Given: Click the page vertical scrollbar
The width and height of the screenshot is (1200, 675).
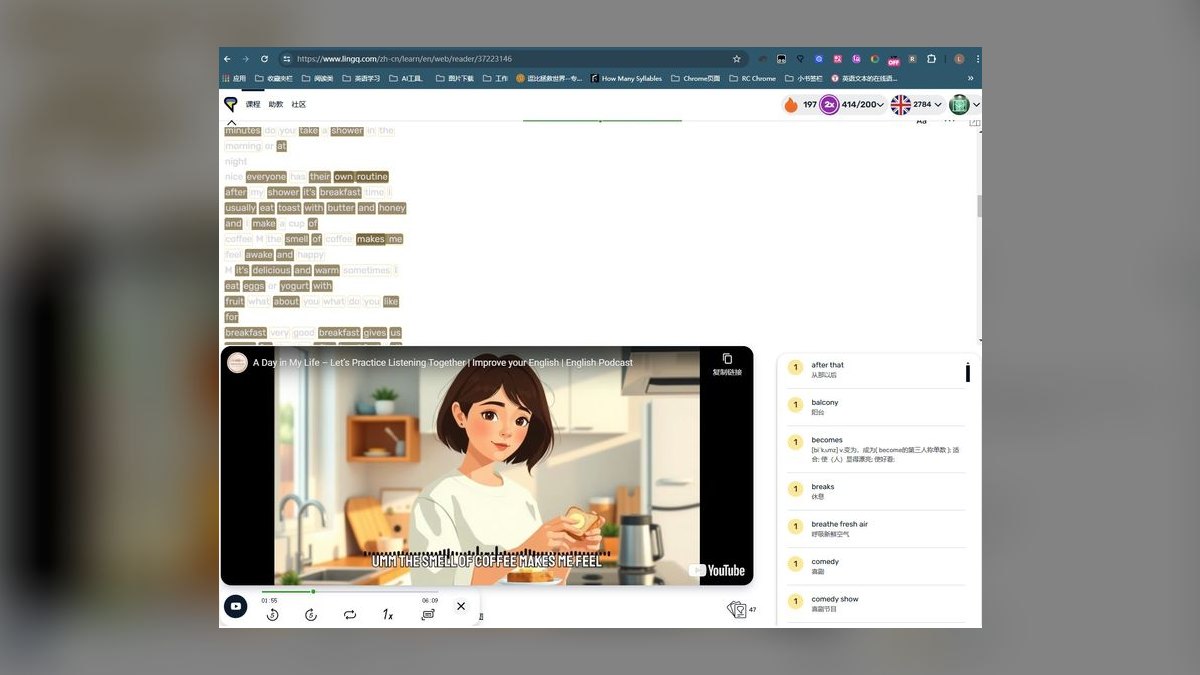Looking at the screenshot, I should tap(979, 206).
